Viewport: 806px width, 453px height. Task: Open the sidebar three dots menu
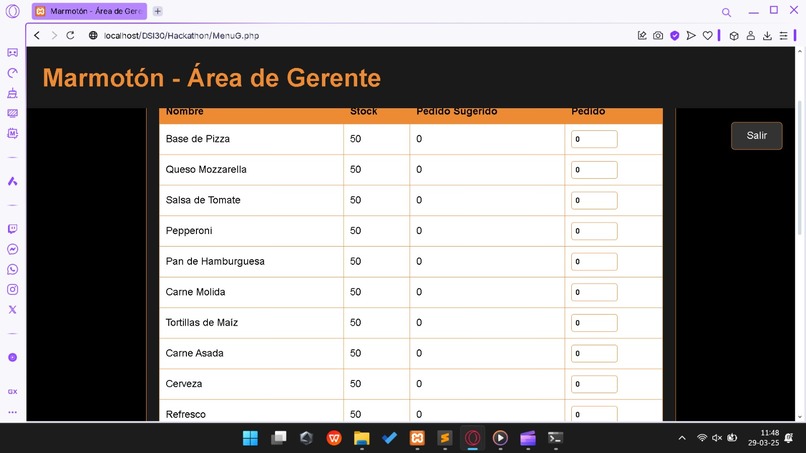(x=12, y=412)
